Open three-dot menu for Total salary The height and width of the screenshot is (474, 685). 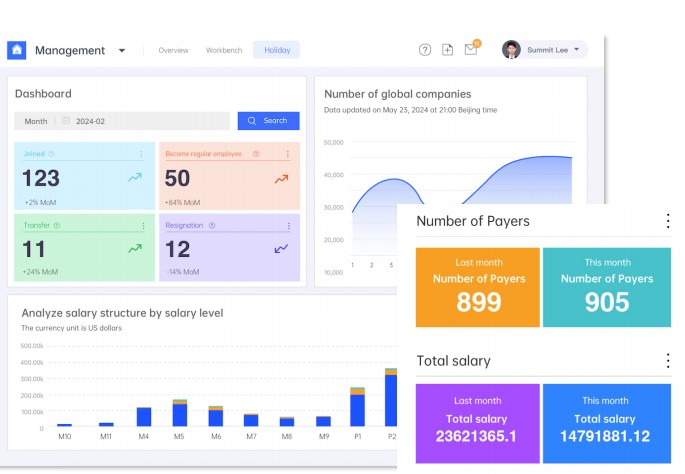coord(667,361)
